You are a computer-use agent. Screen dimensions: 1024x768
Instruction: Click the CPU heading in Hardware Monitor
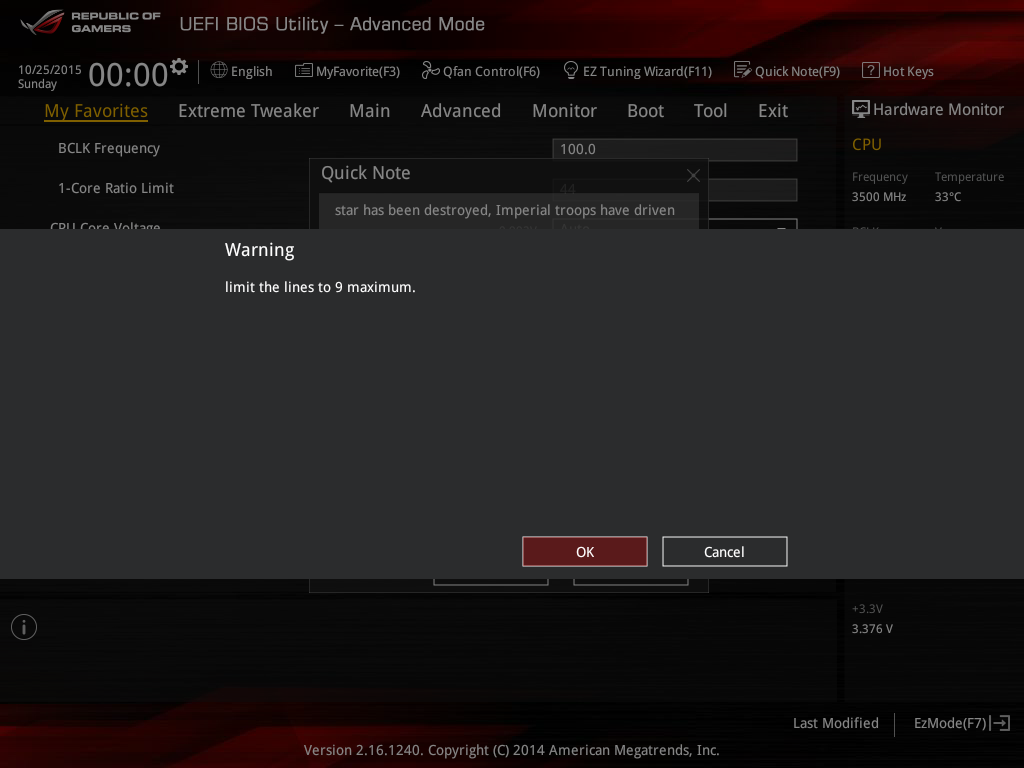pos(867,144)
